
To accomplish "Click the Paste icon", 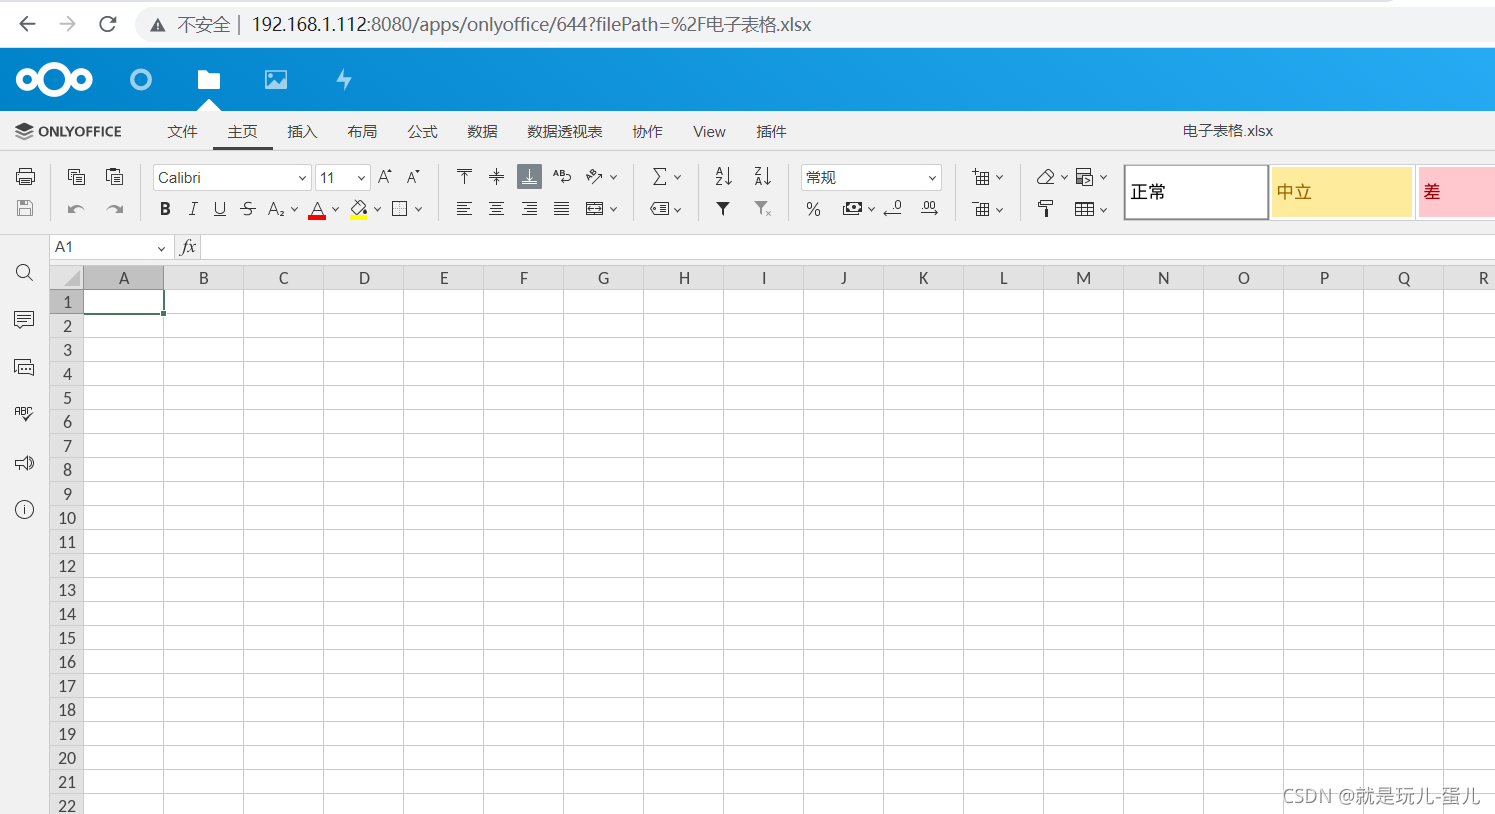I will [x=115, y=177].
